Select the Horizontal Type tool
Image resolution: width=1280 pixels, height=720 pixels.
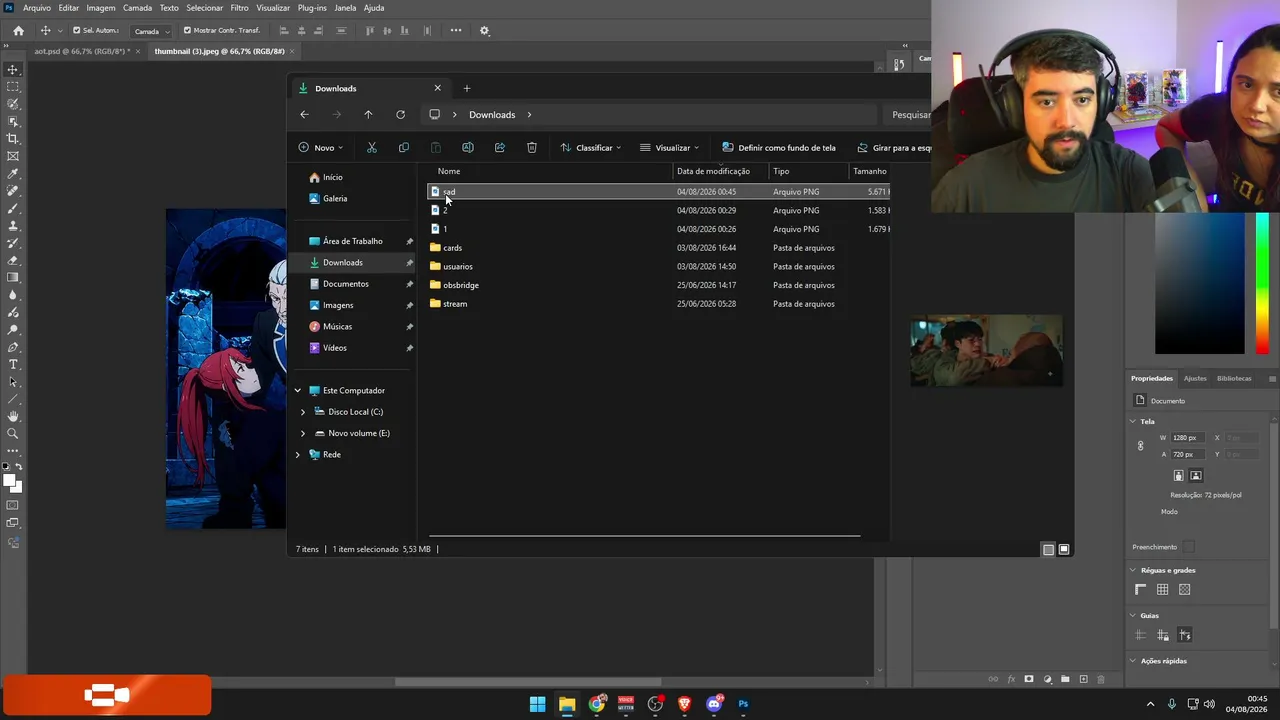pos(13,364)
